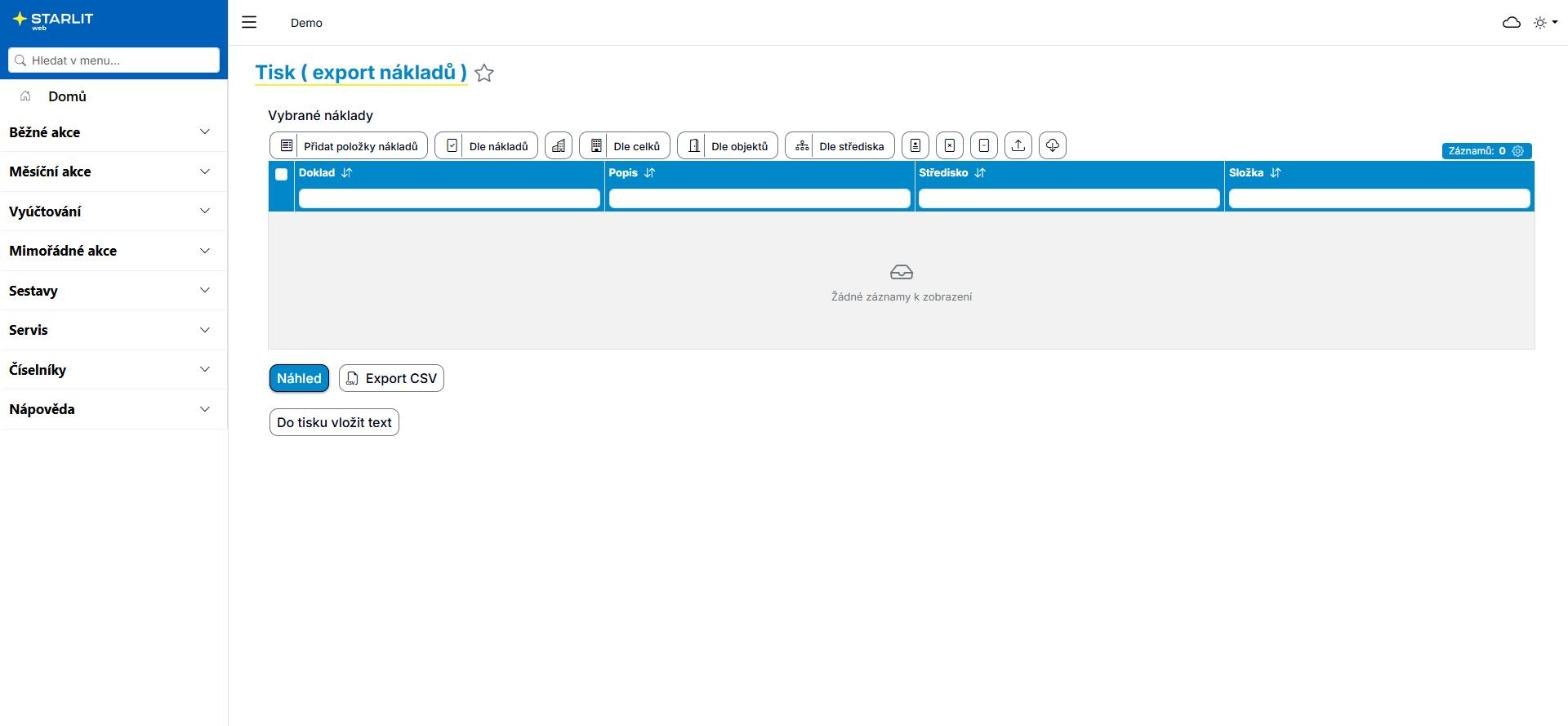Expand Vyúčtování using its chevron

pos(205,211)
